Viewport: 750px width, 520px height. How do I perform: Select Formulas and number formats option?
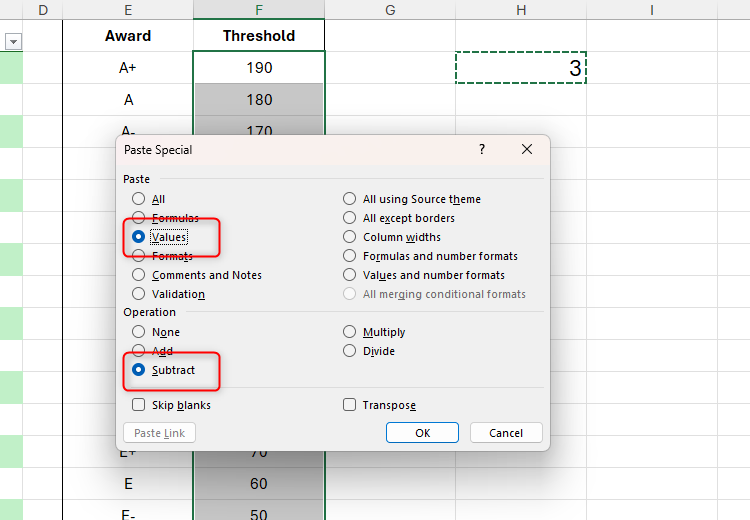click(350, 256)
